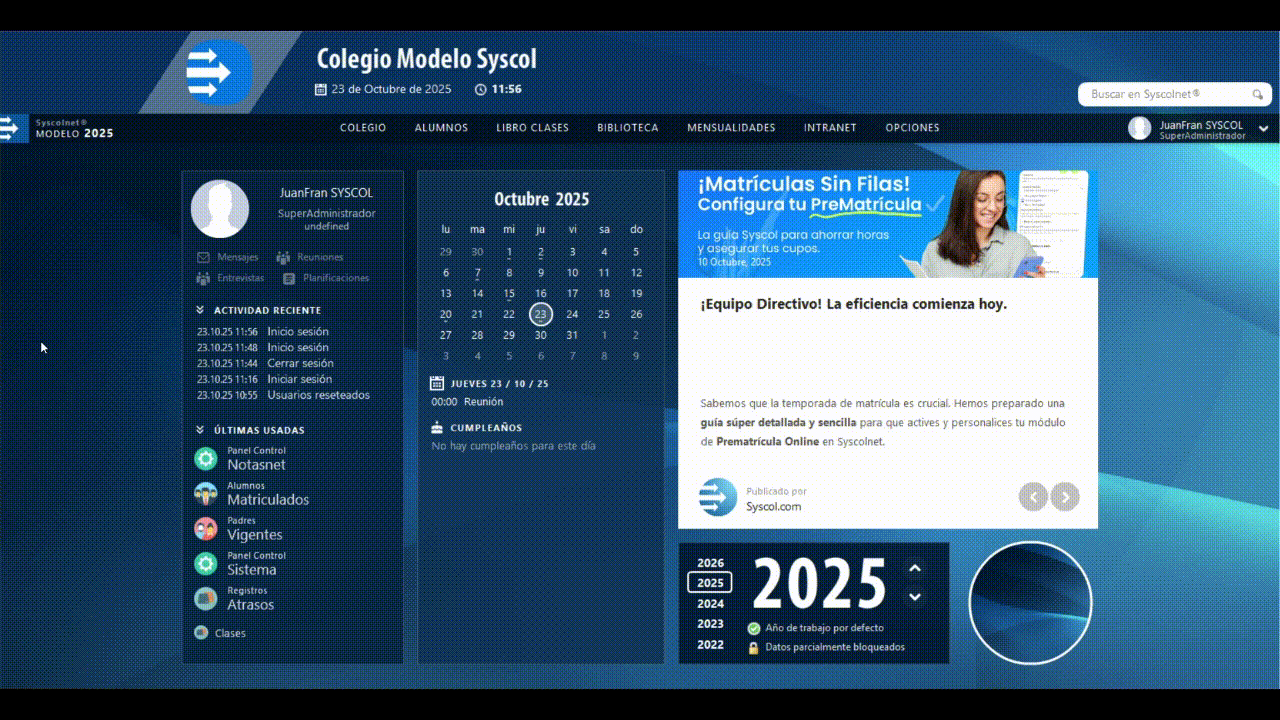Open the JuanFran profile picture in left panel

point(220,209)
